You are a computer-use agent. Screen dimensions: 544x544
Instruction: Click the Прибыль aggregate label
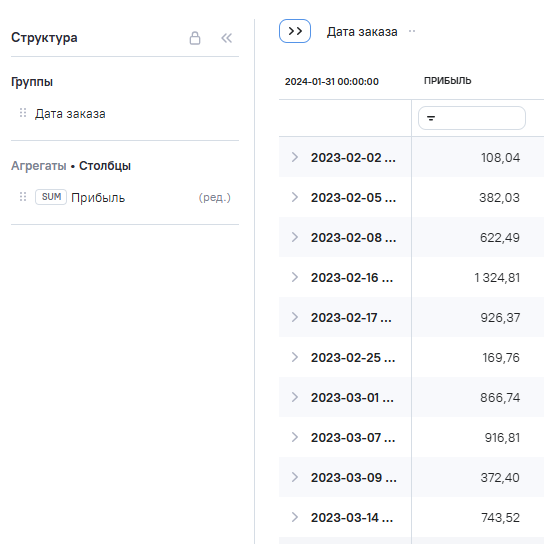click(98, 198)
